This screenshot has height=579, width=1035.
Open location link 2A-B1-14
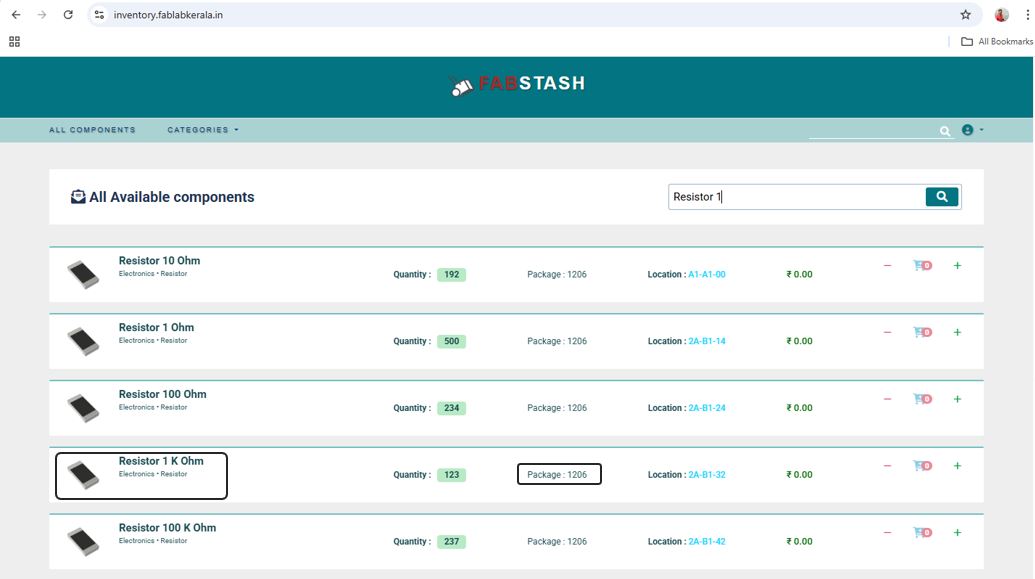pos(706,341)
